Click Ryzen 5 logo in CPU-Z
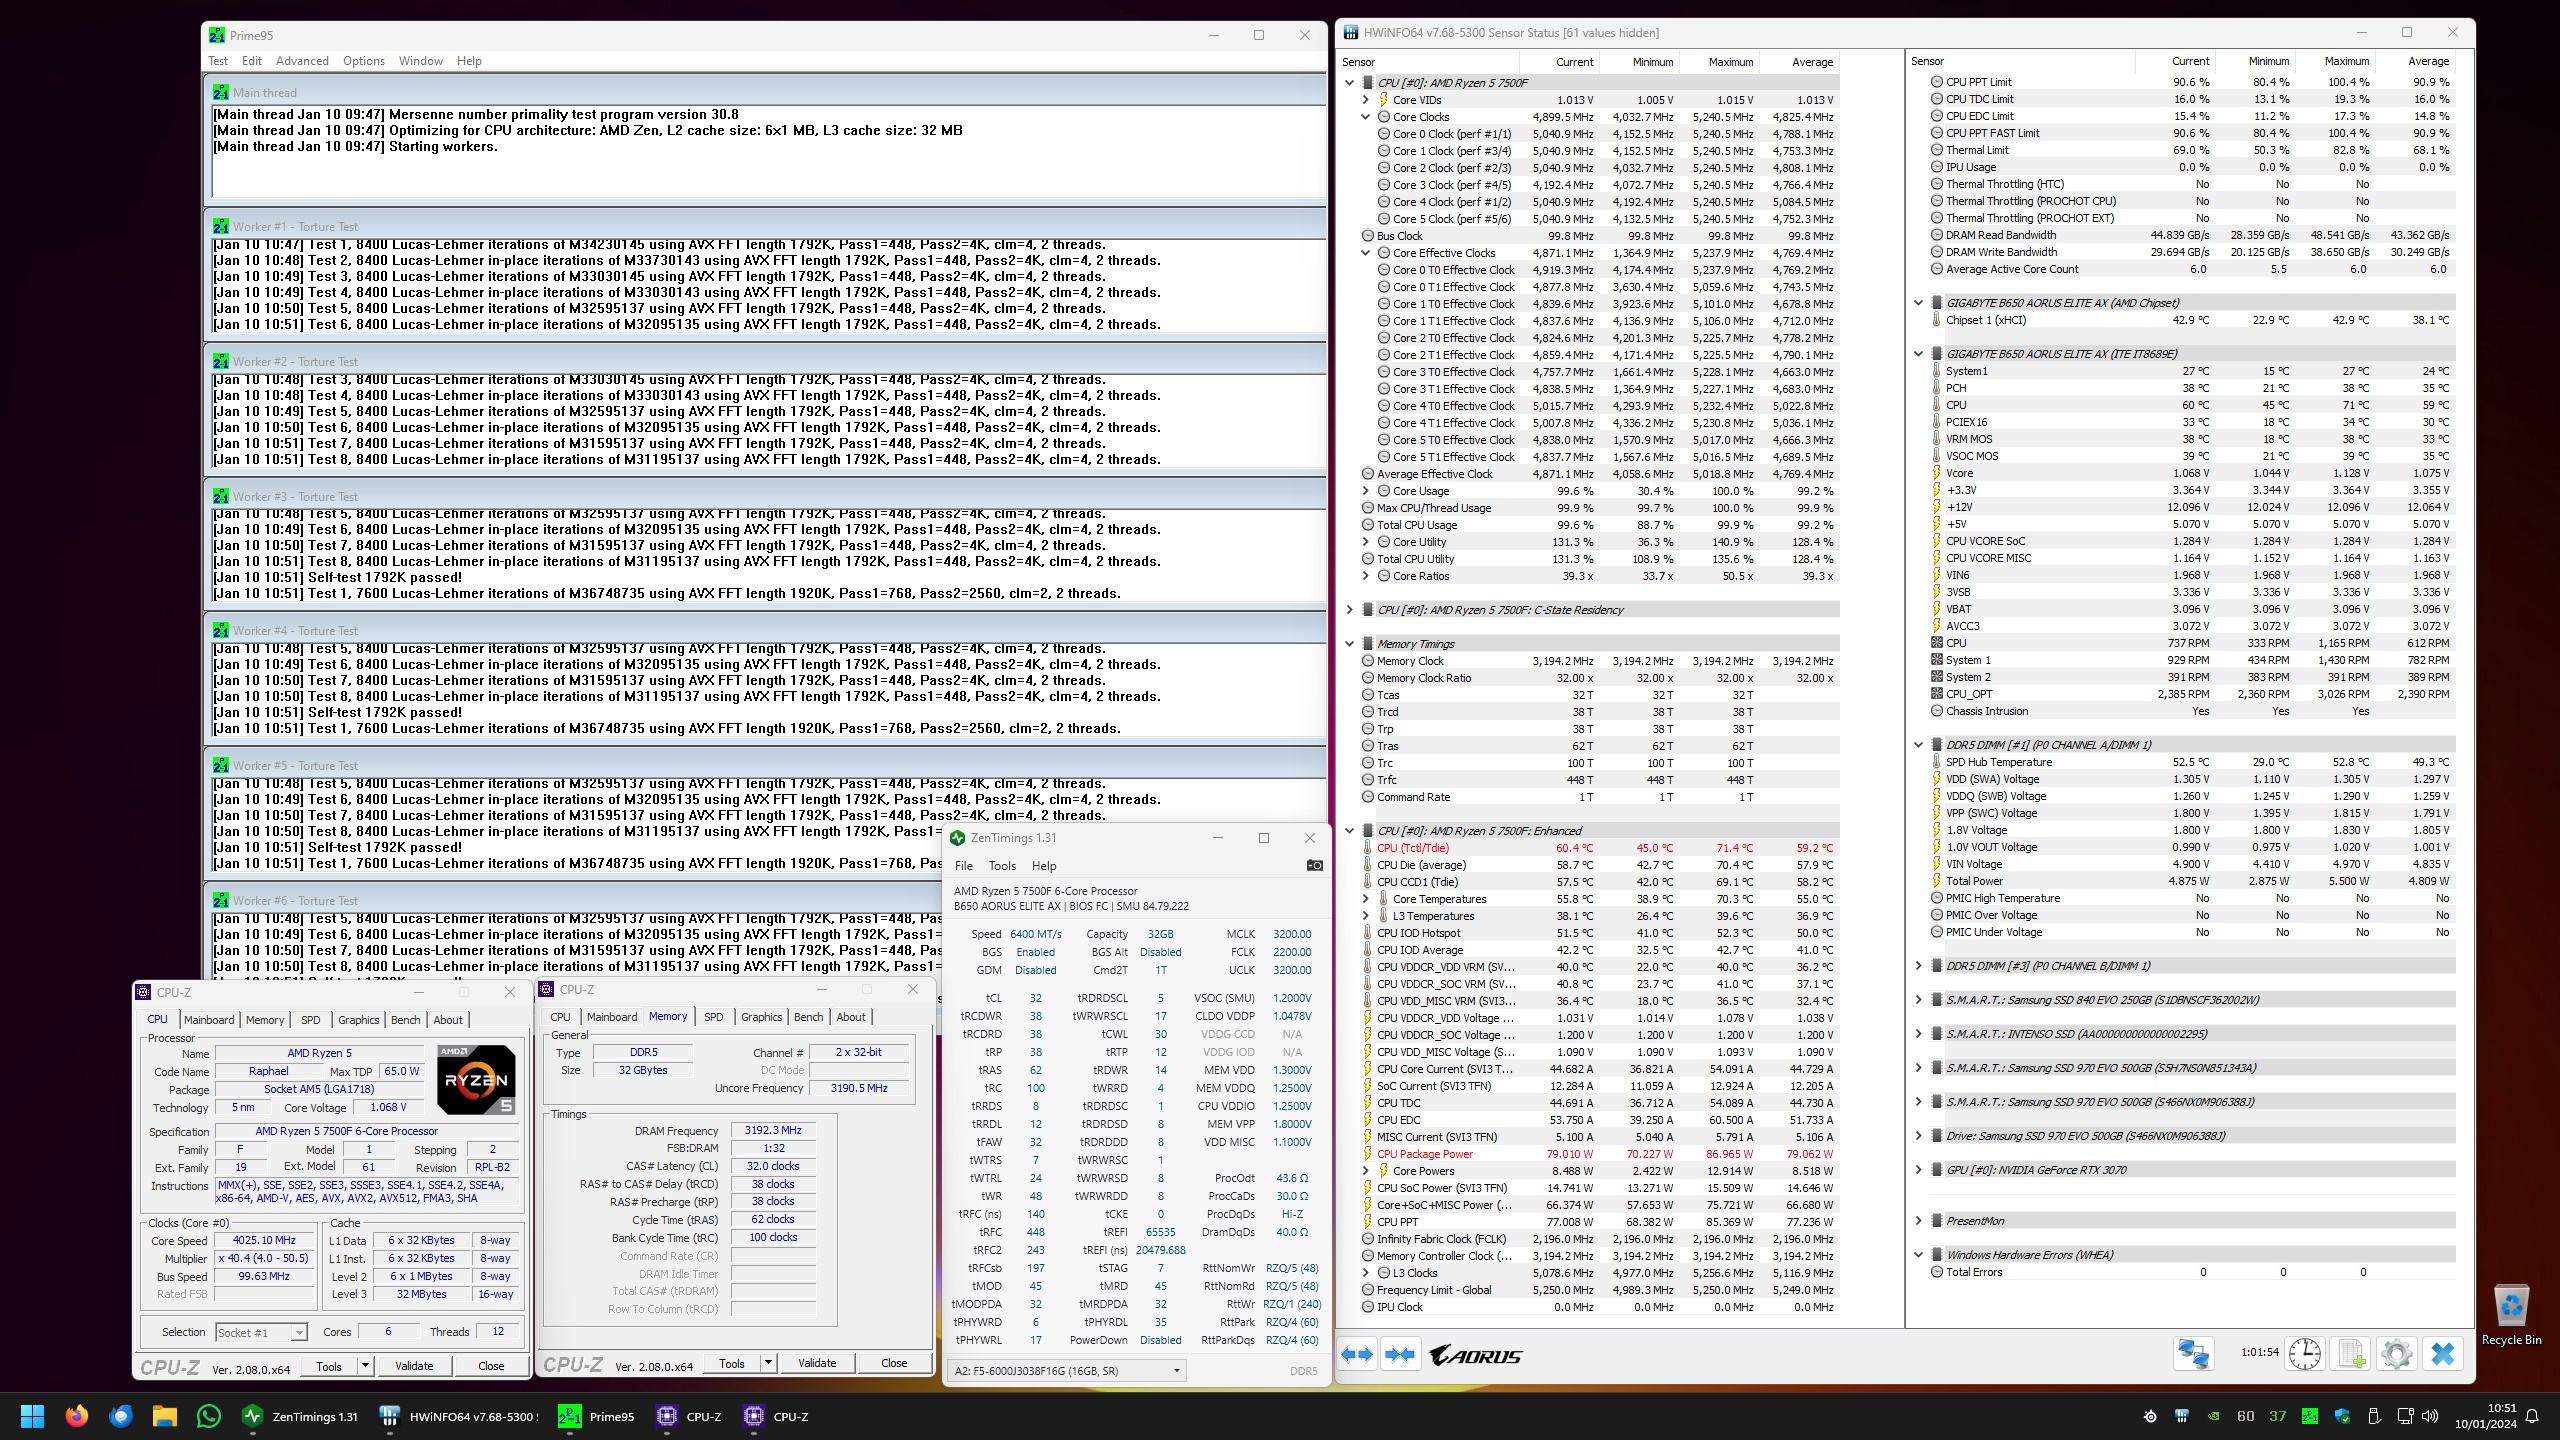 click(476, 1079)
